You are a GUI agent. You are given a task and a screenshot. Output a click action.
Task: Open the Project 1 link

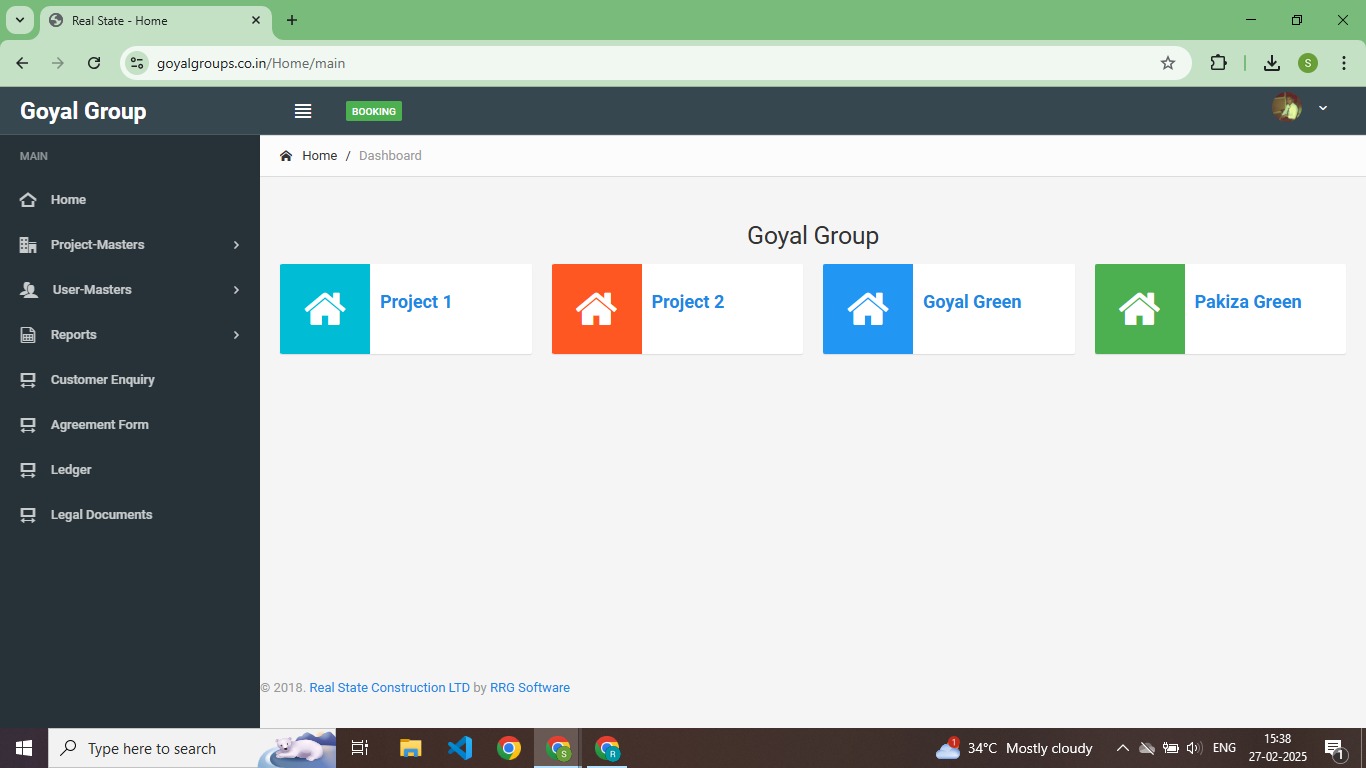click(416, 302)
